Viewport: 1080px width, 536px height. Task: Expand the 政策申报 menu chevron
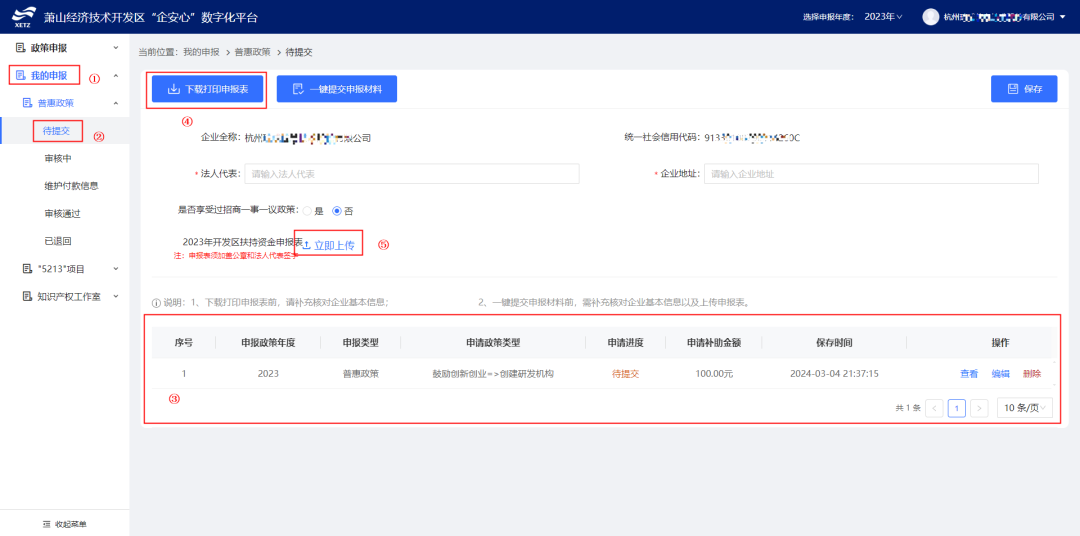point(116,48)
